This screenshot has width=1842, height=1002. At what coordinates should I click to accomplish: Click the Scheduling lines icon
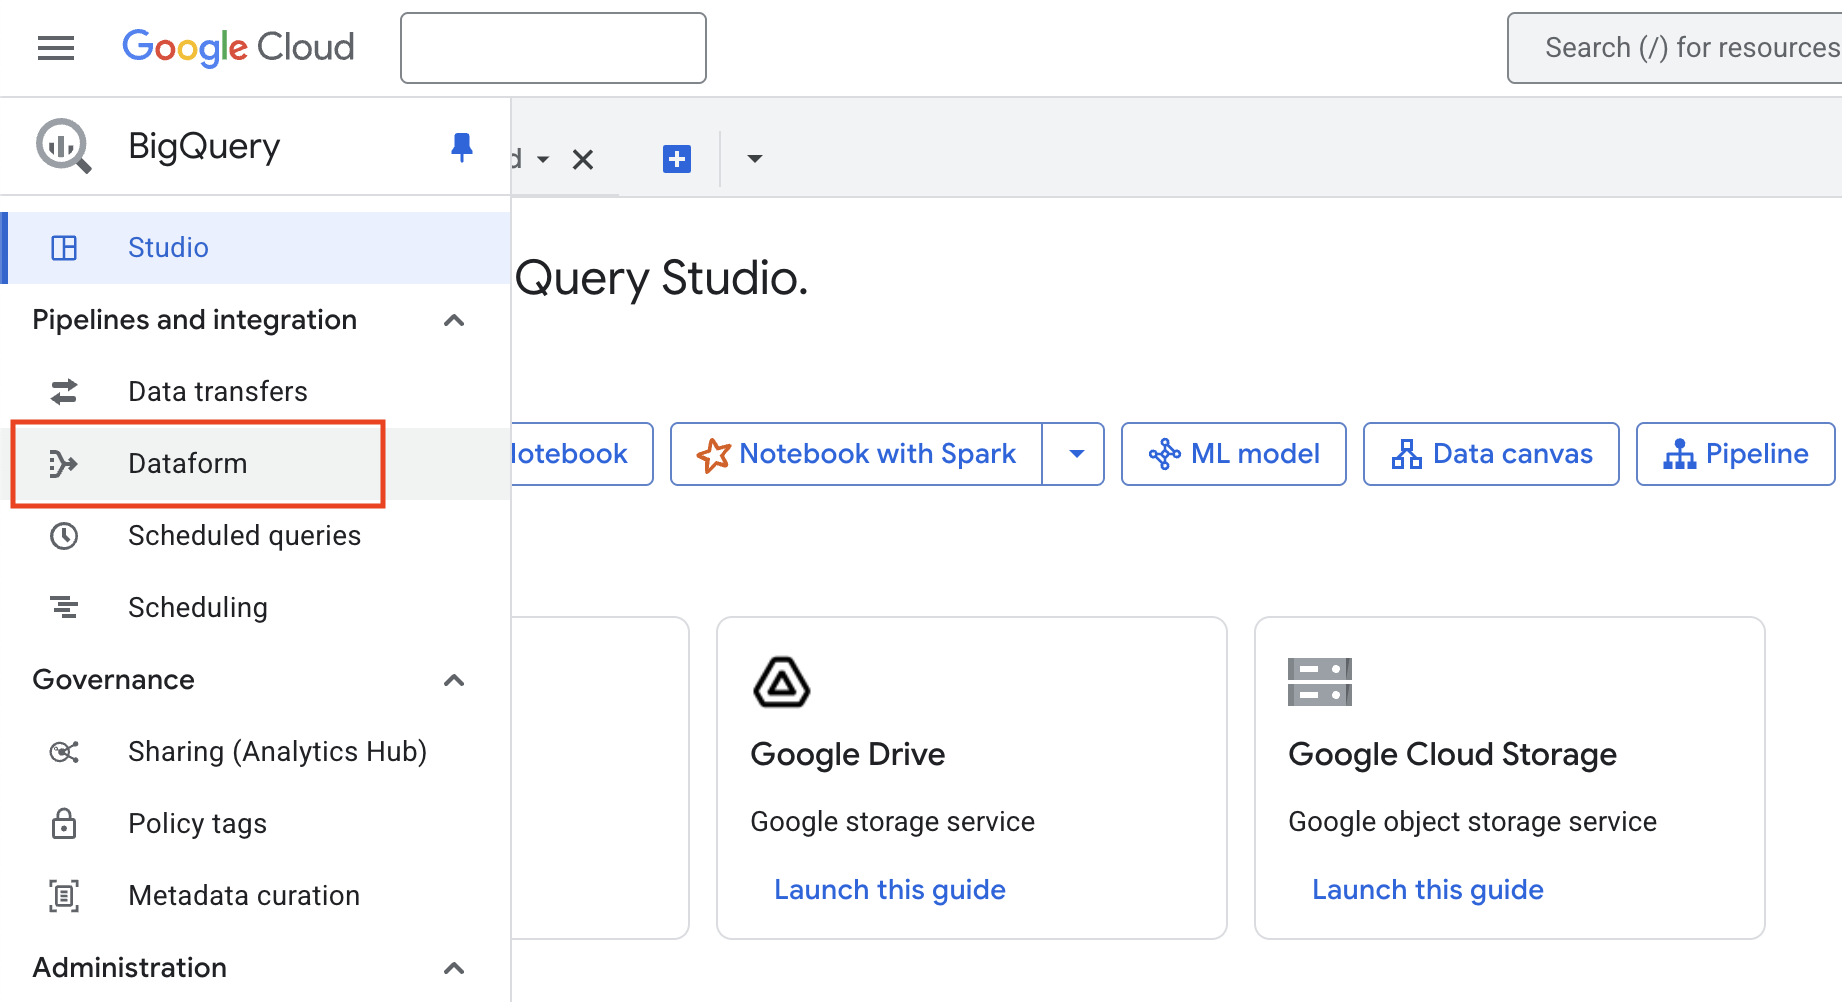64,607
